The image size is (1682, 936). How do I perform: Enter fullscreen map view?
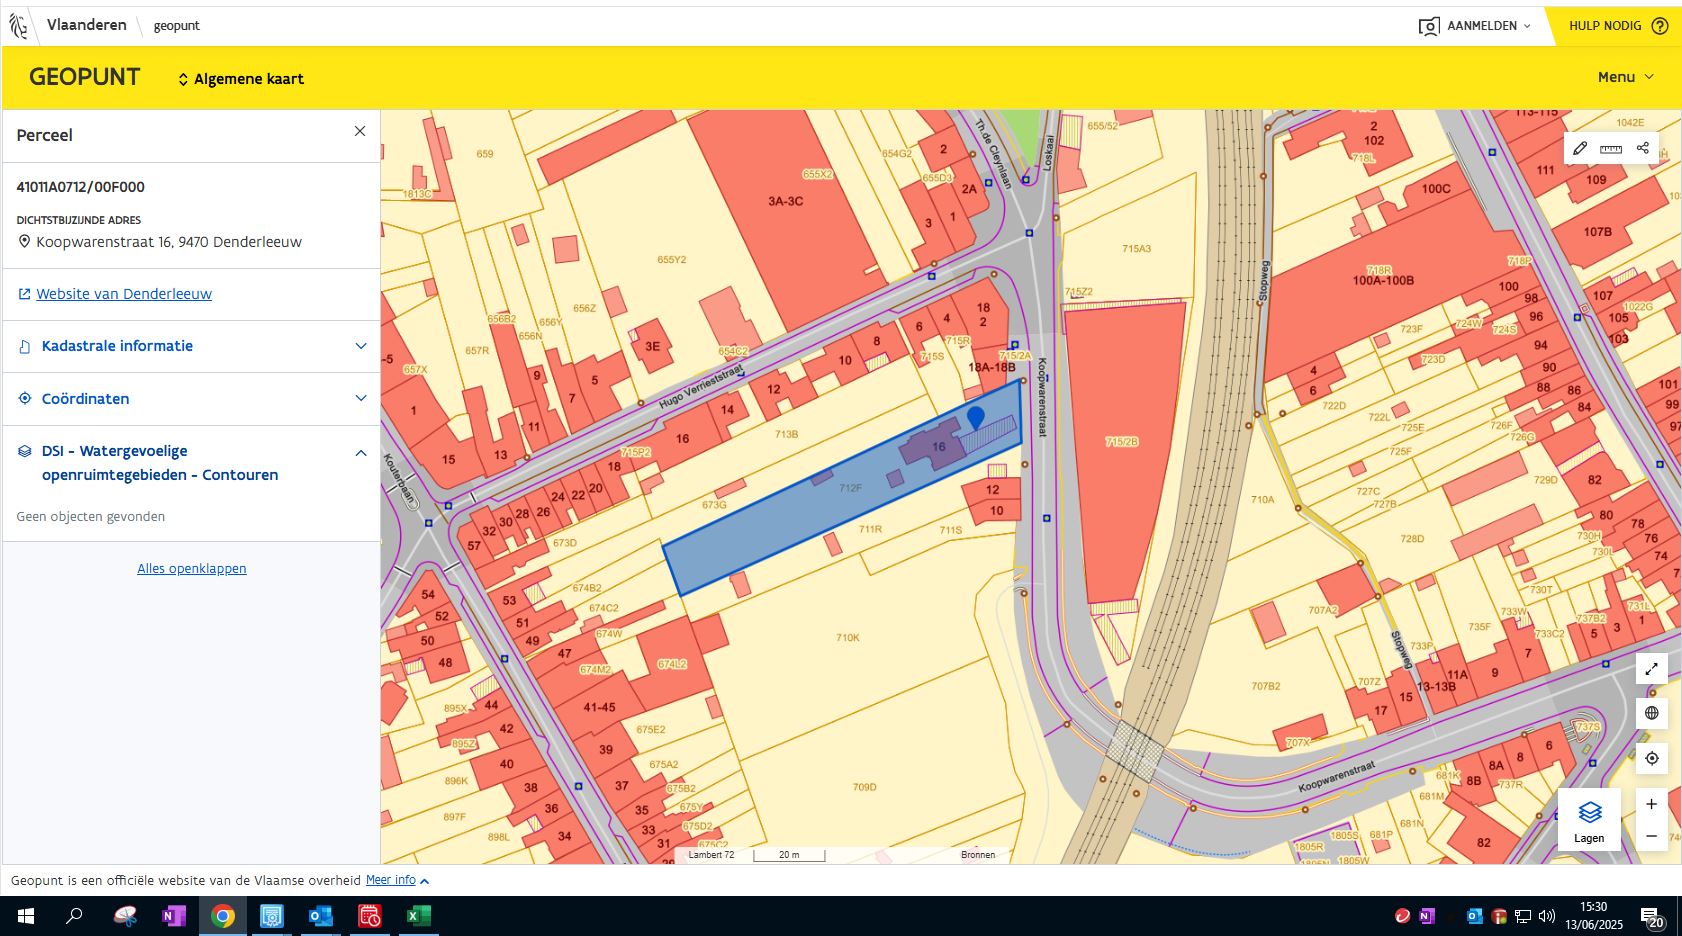(x=1651, y=669)
